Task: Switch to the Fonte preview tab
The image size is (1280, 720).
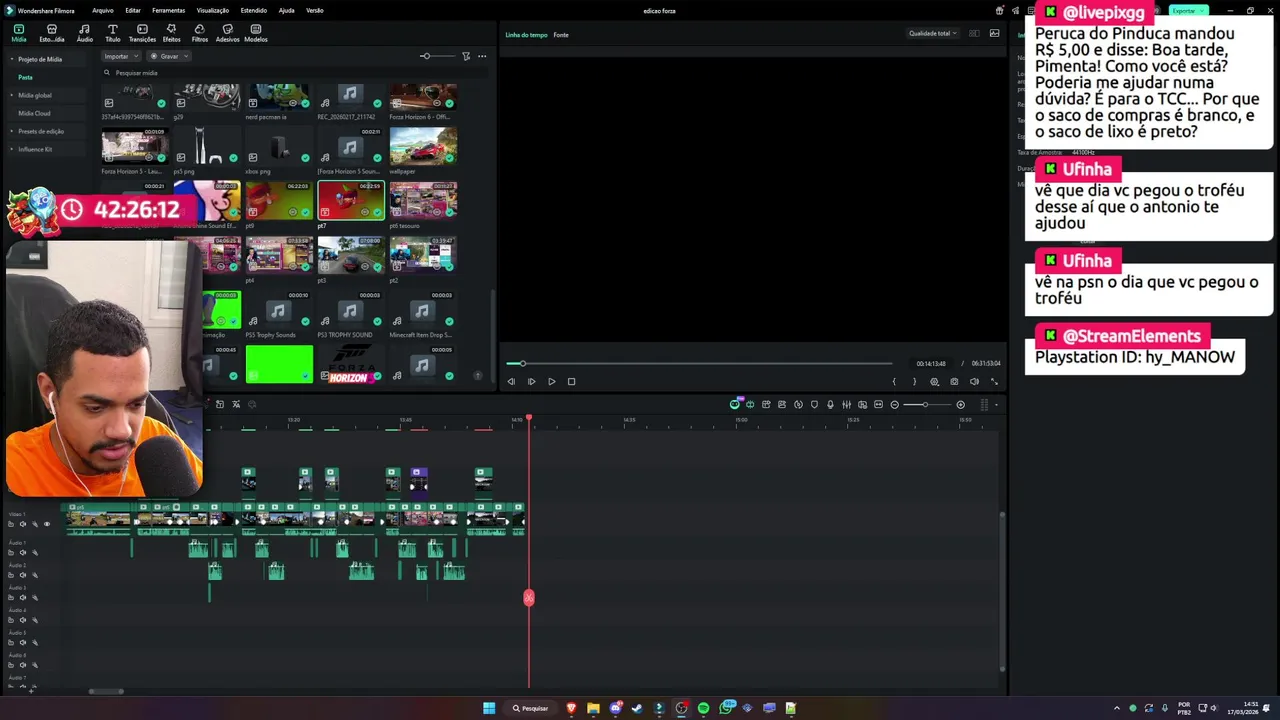Action: coord(561,35)
